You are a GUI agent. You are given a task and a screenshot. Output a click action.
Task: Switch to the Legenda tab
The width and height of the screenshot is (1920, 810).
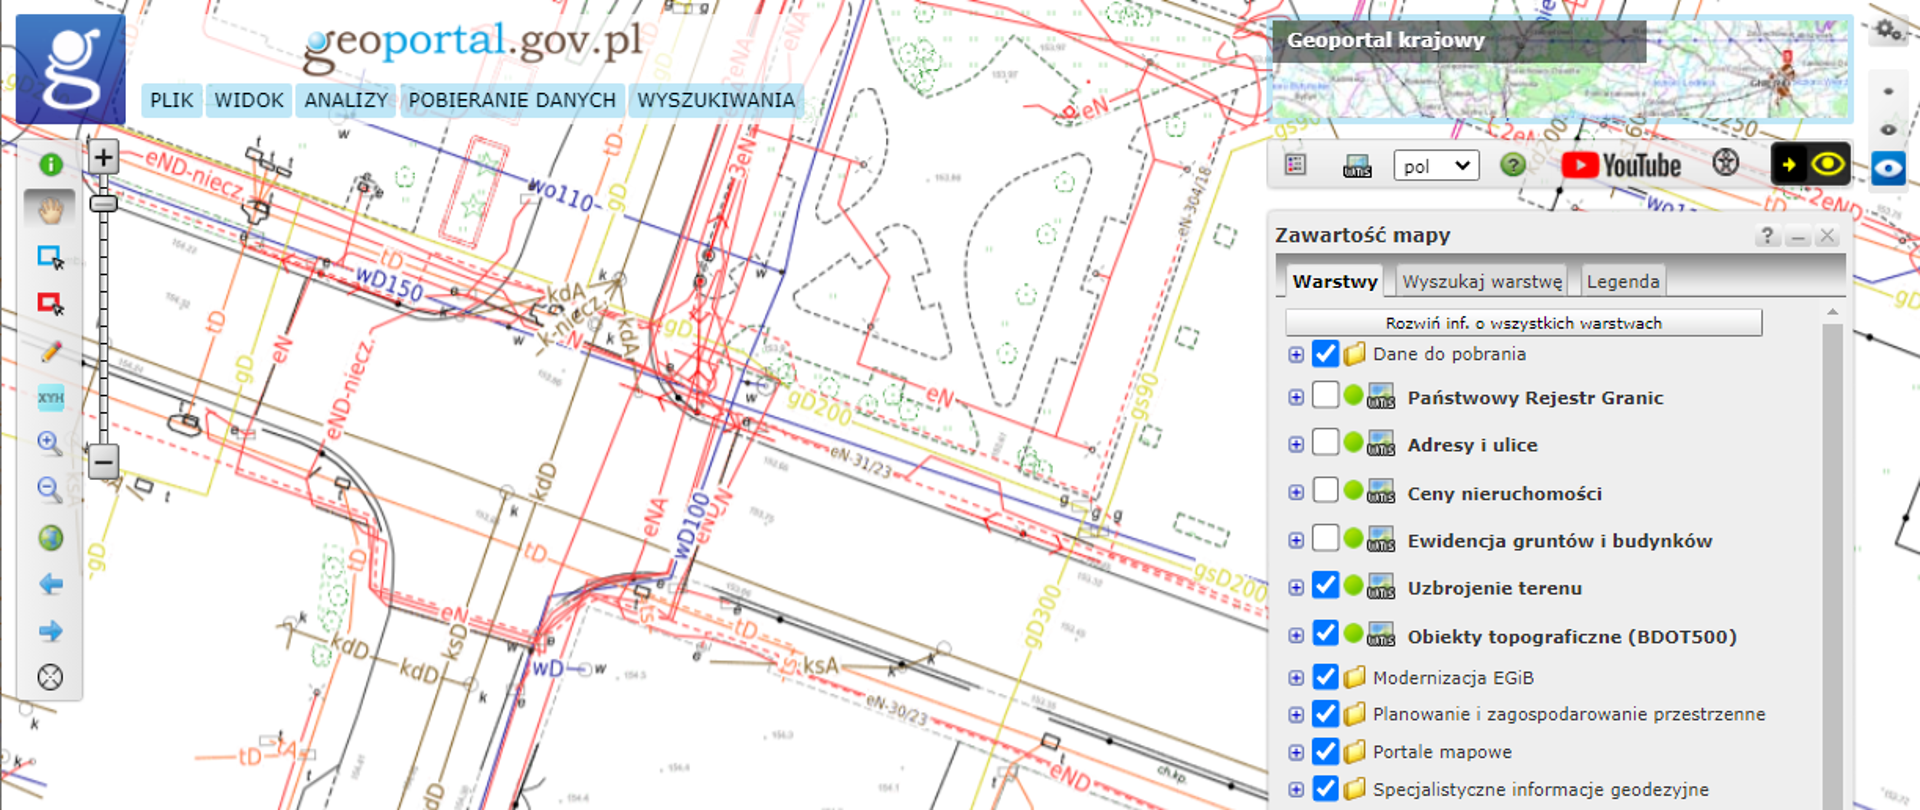[x=1622, y=282]
